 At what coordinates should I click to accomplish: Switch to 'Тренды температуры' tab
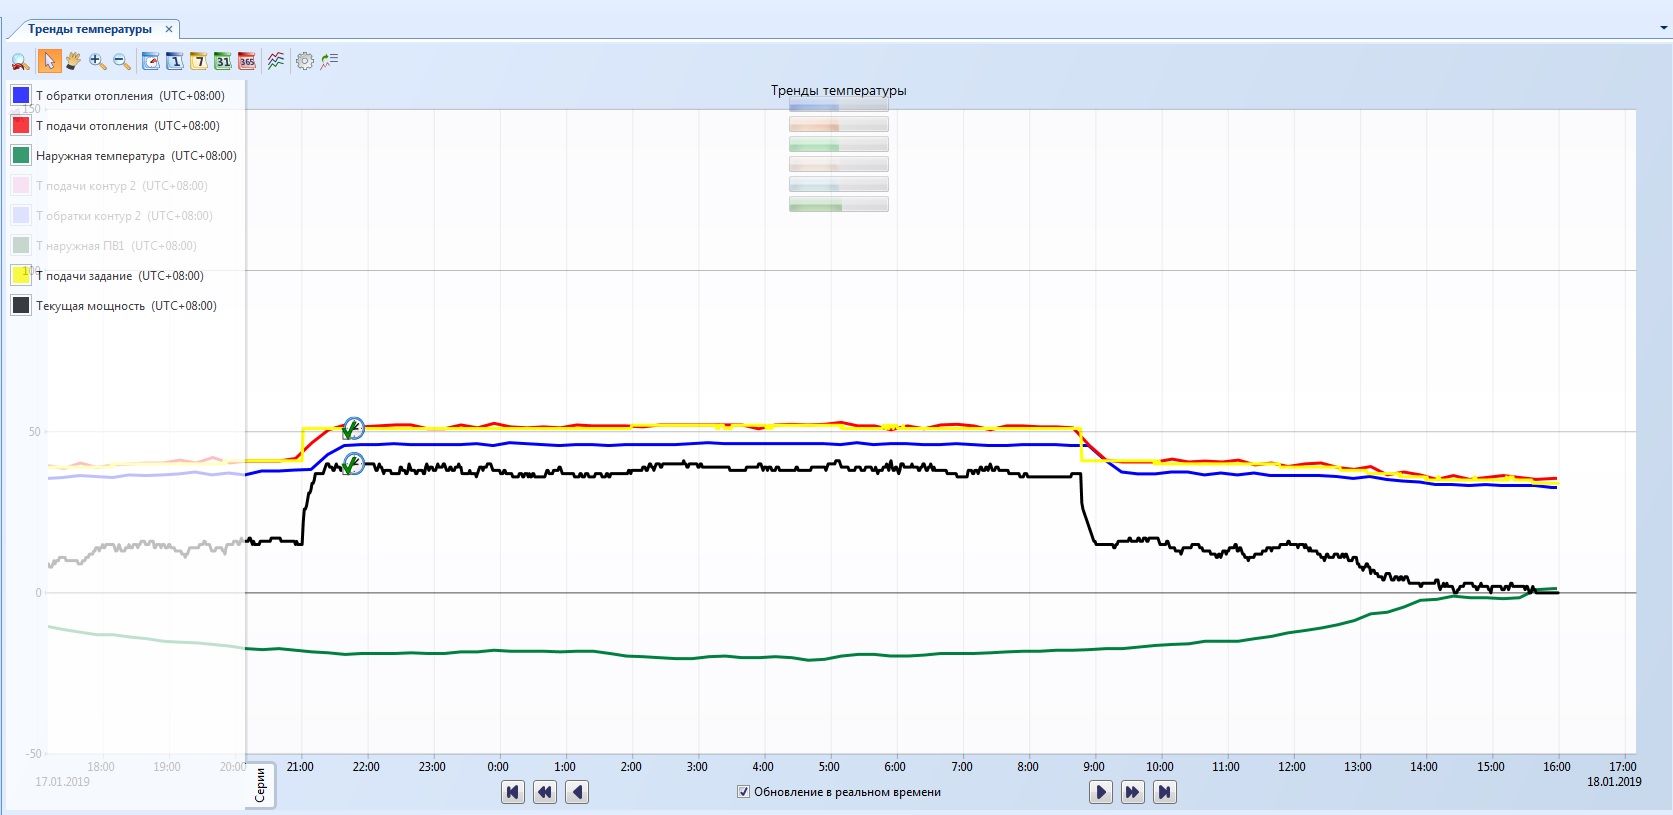pos(90,29)
